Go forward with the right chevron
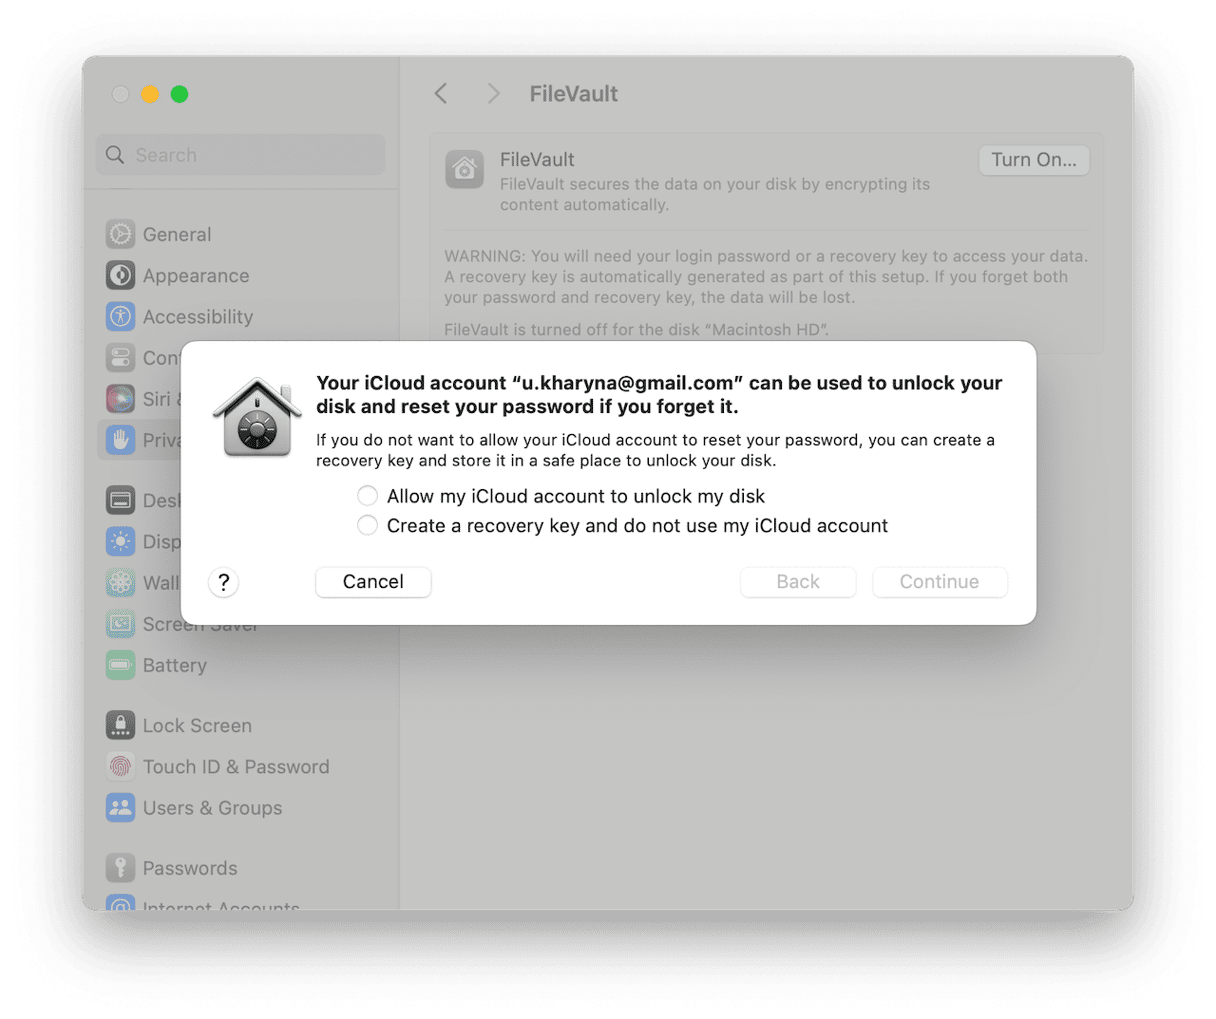Screen dimensions: 1216x1019 tap(493, 94)
